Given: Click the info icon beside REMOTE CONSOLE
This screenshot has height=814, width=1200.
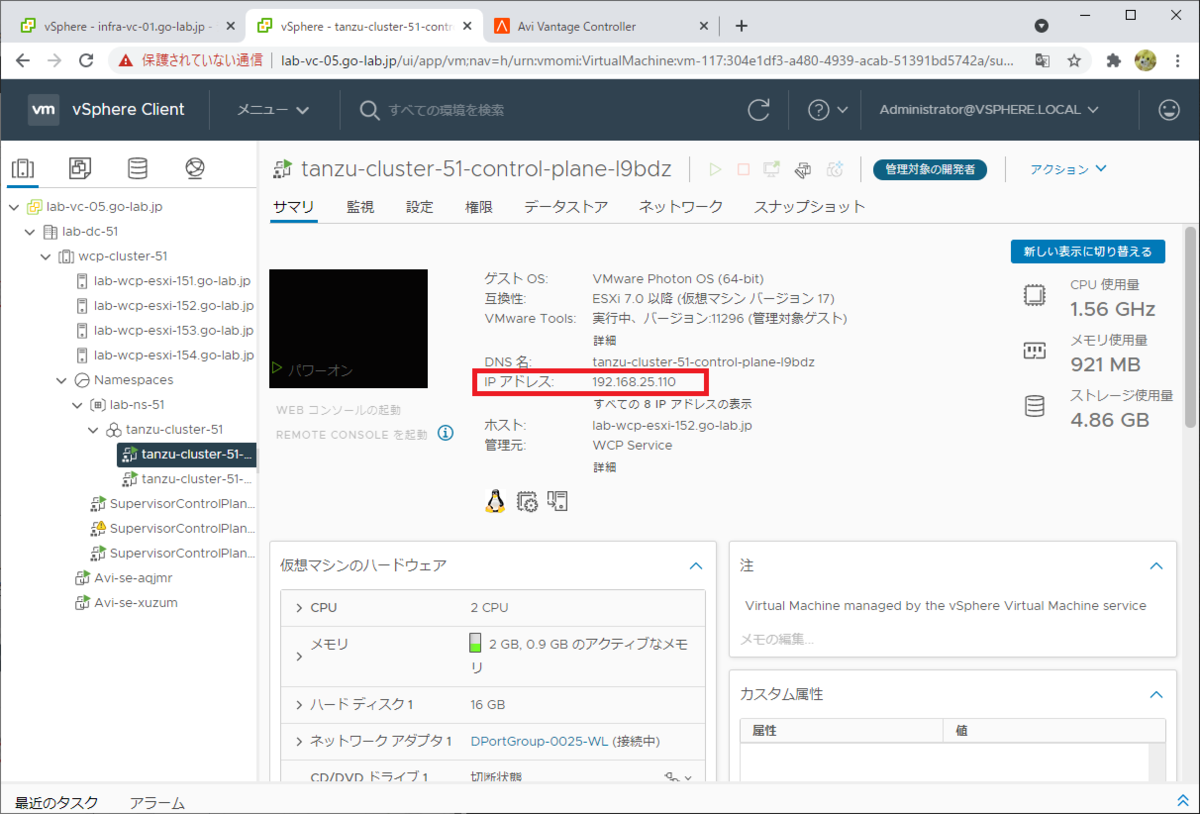Looking at the screenshot, I should click(x=446, y=433).
